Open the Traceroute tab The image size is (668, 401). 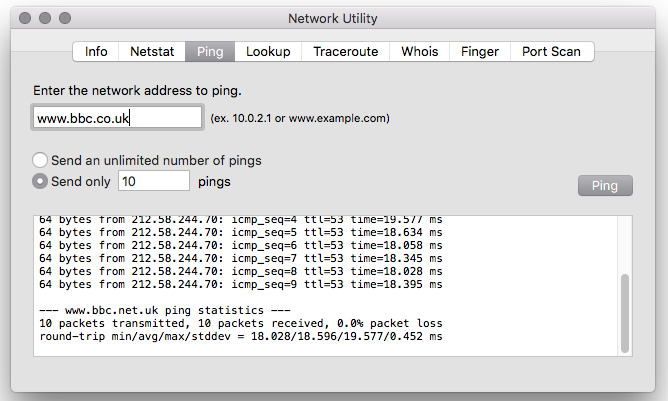click(x=345, y=51)
